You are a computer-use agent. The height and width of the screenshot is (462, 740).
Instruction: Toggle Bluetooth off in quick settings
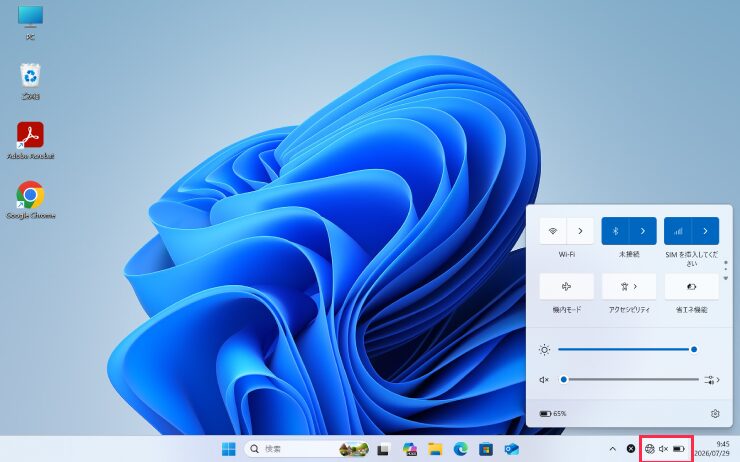click(615, 231)
